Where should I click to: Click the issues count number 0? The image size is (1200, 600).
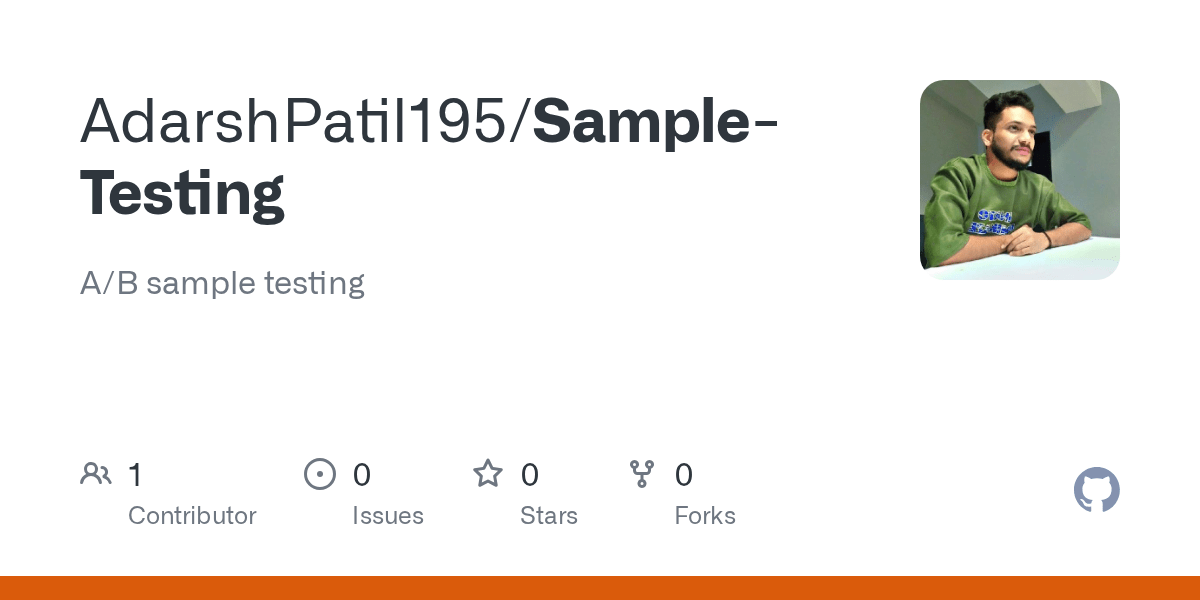pyautogui.click(x=362, y=474)
